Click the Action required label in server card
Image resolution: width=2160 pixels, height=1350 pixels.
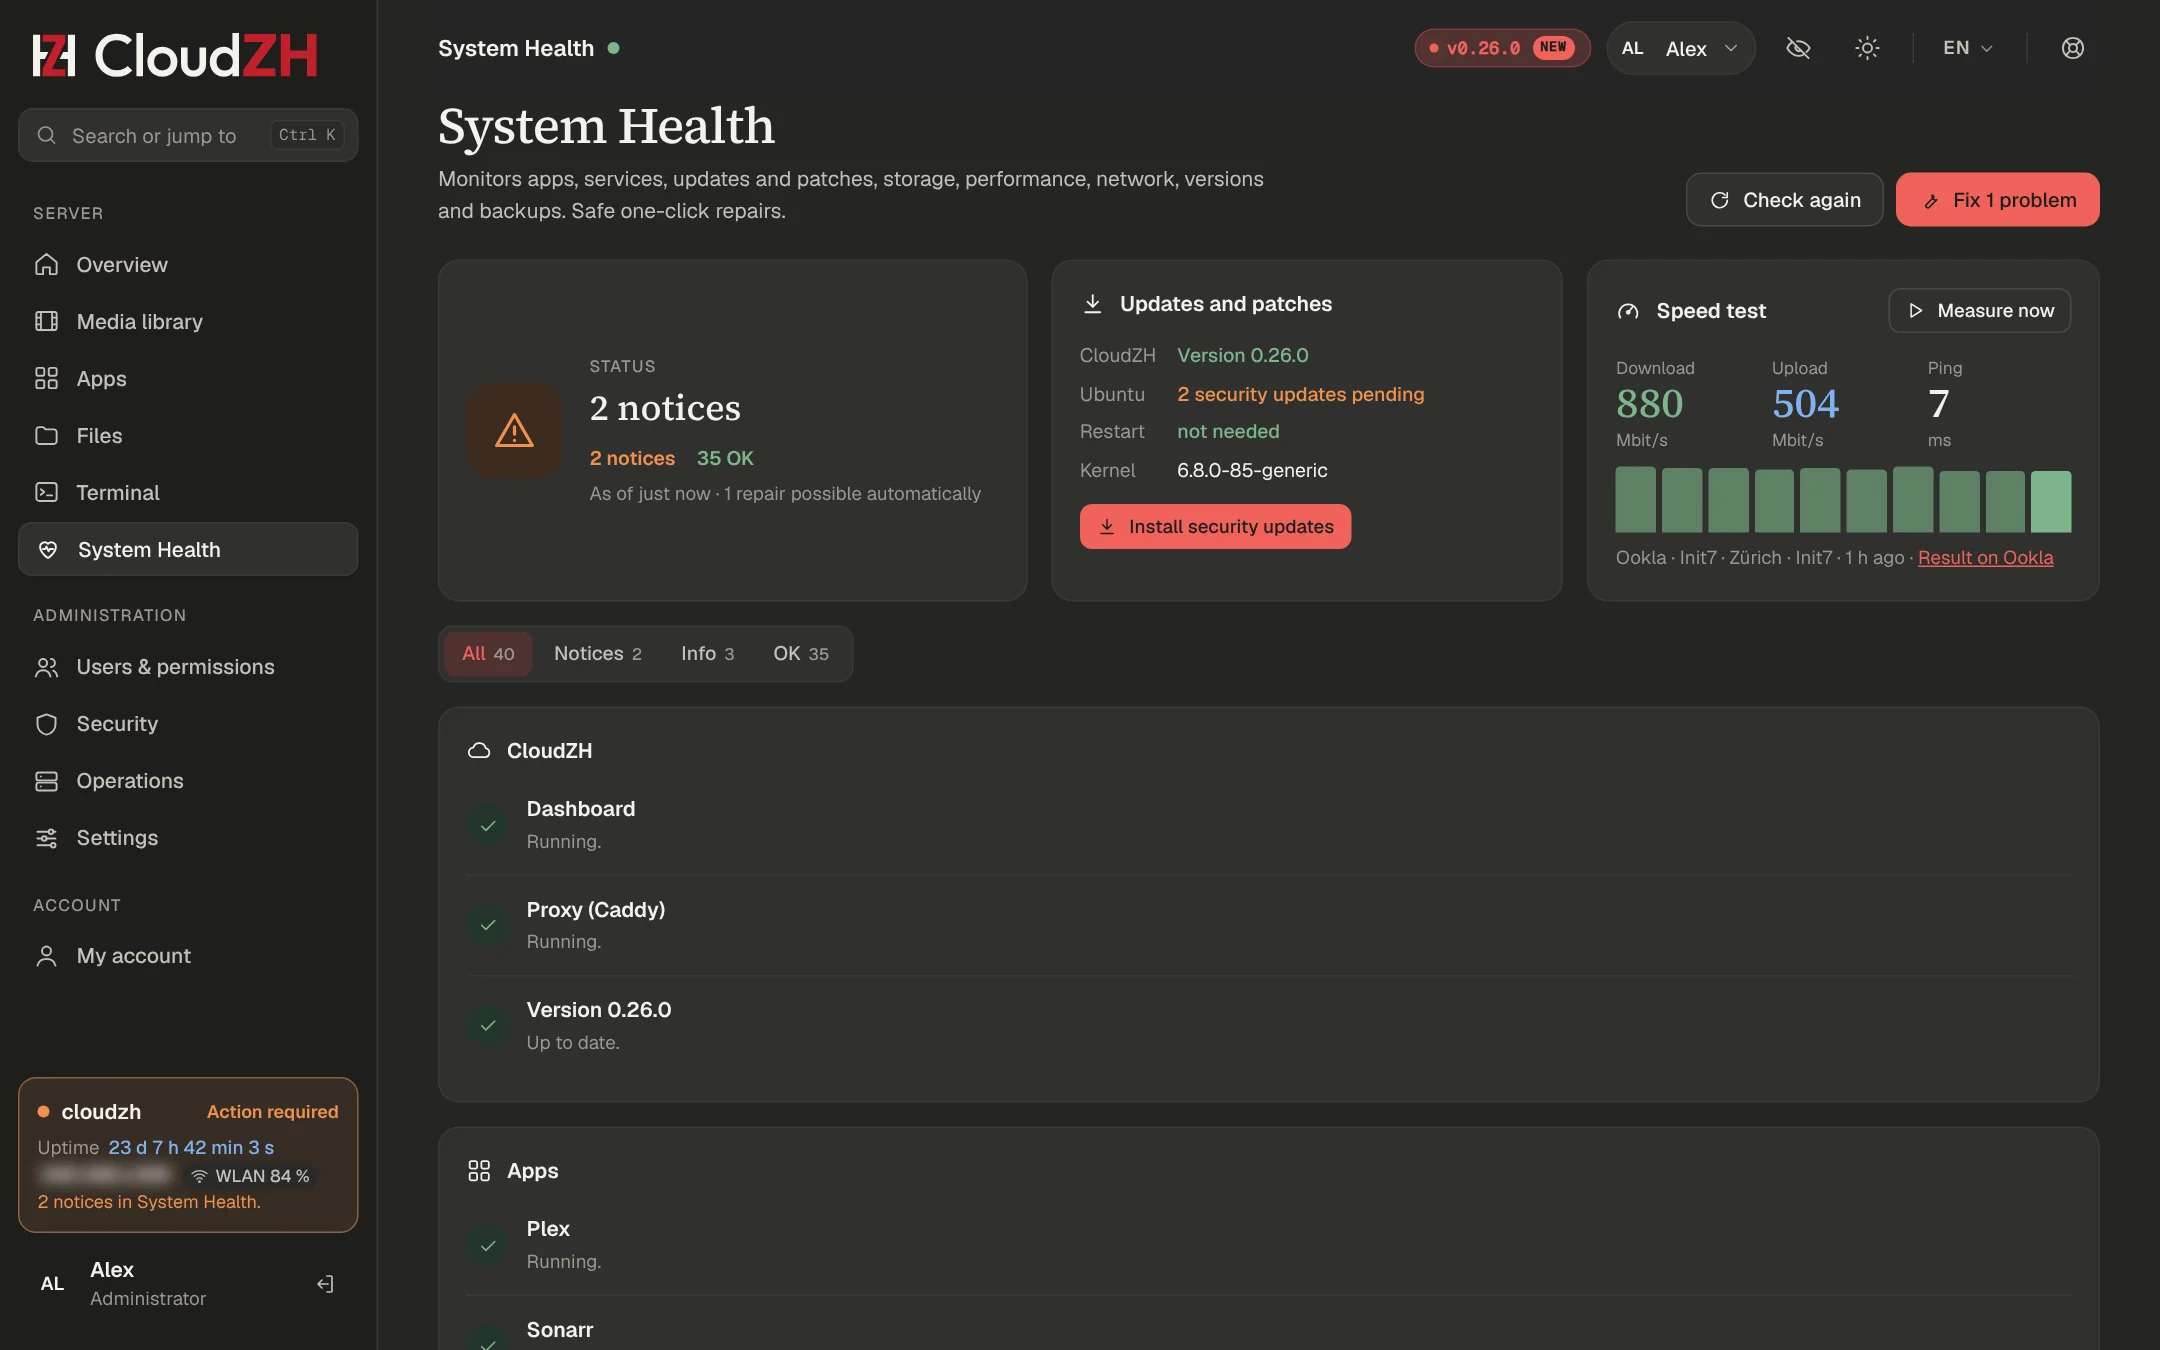pos(272,1111)
